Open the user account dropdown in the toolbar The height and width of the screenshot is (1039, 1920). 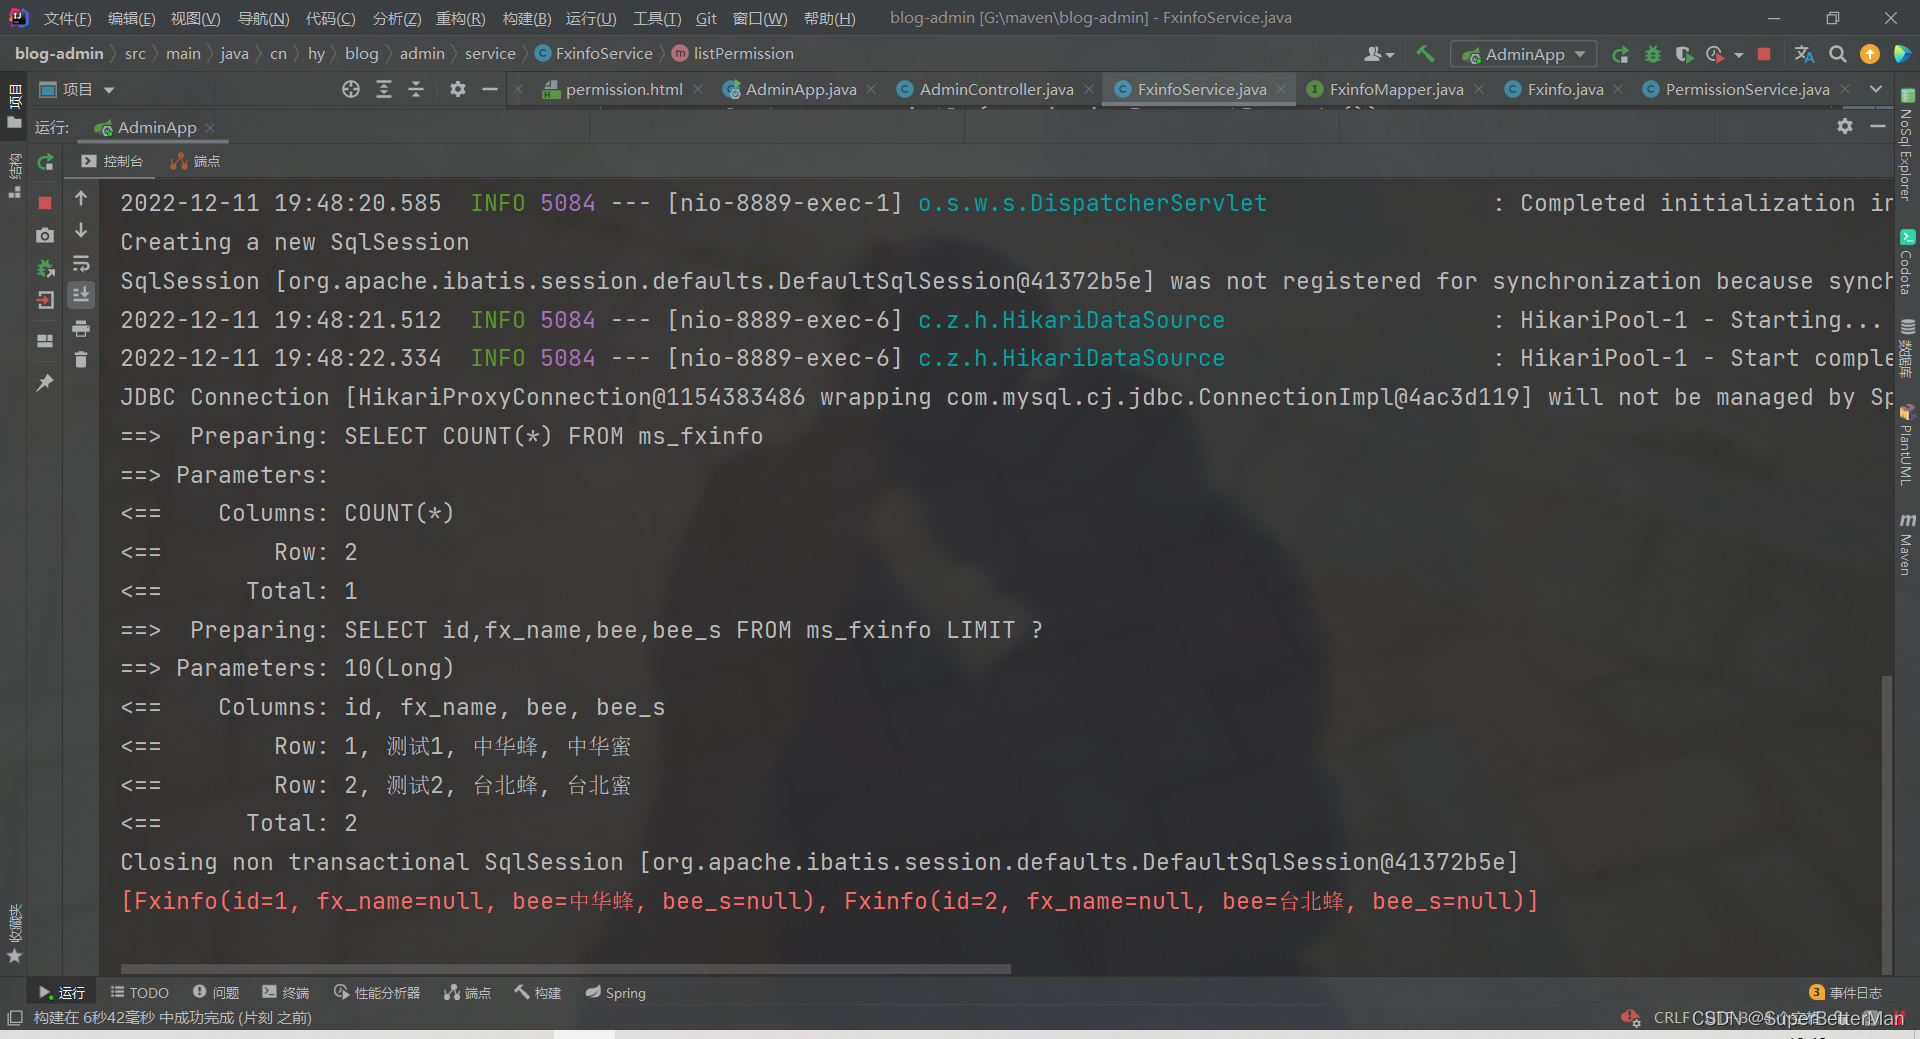pos(1379,54)
